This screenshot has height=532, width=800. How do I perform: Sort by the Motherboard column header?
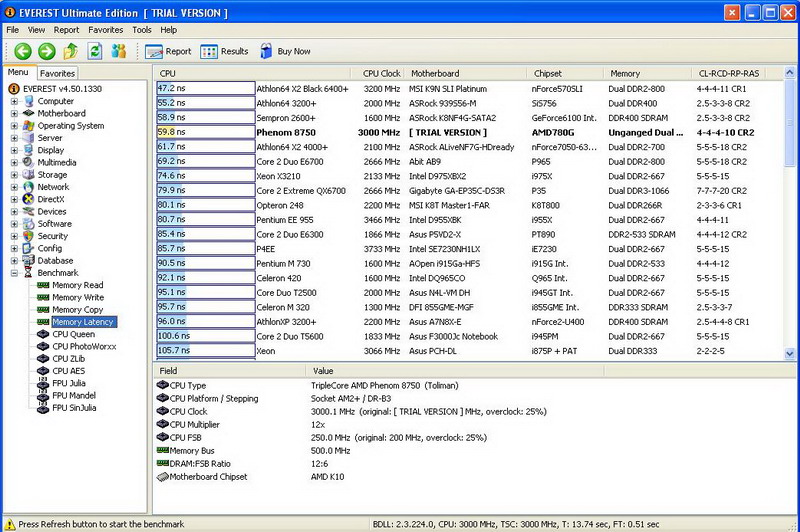pos(466,73)
